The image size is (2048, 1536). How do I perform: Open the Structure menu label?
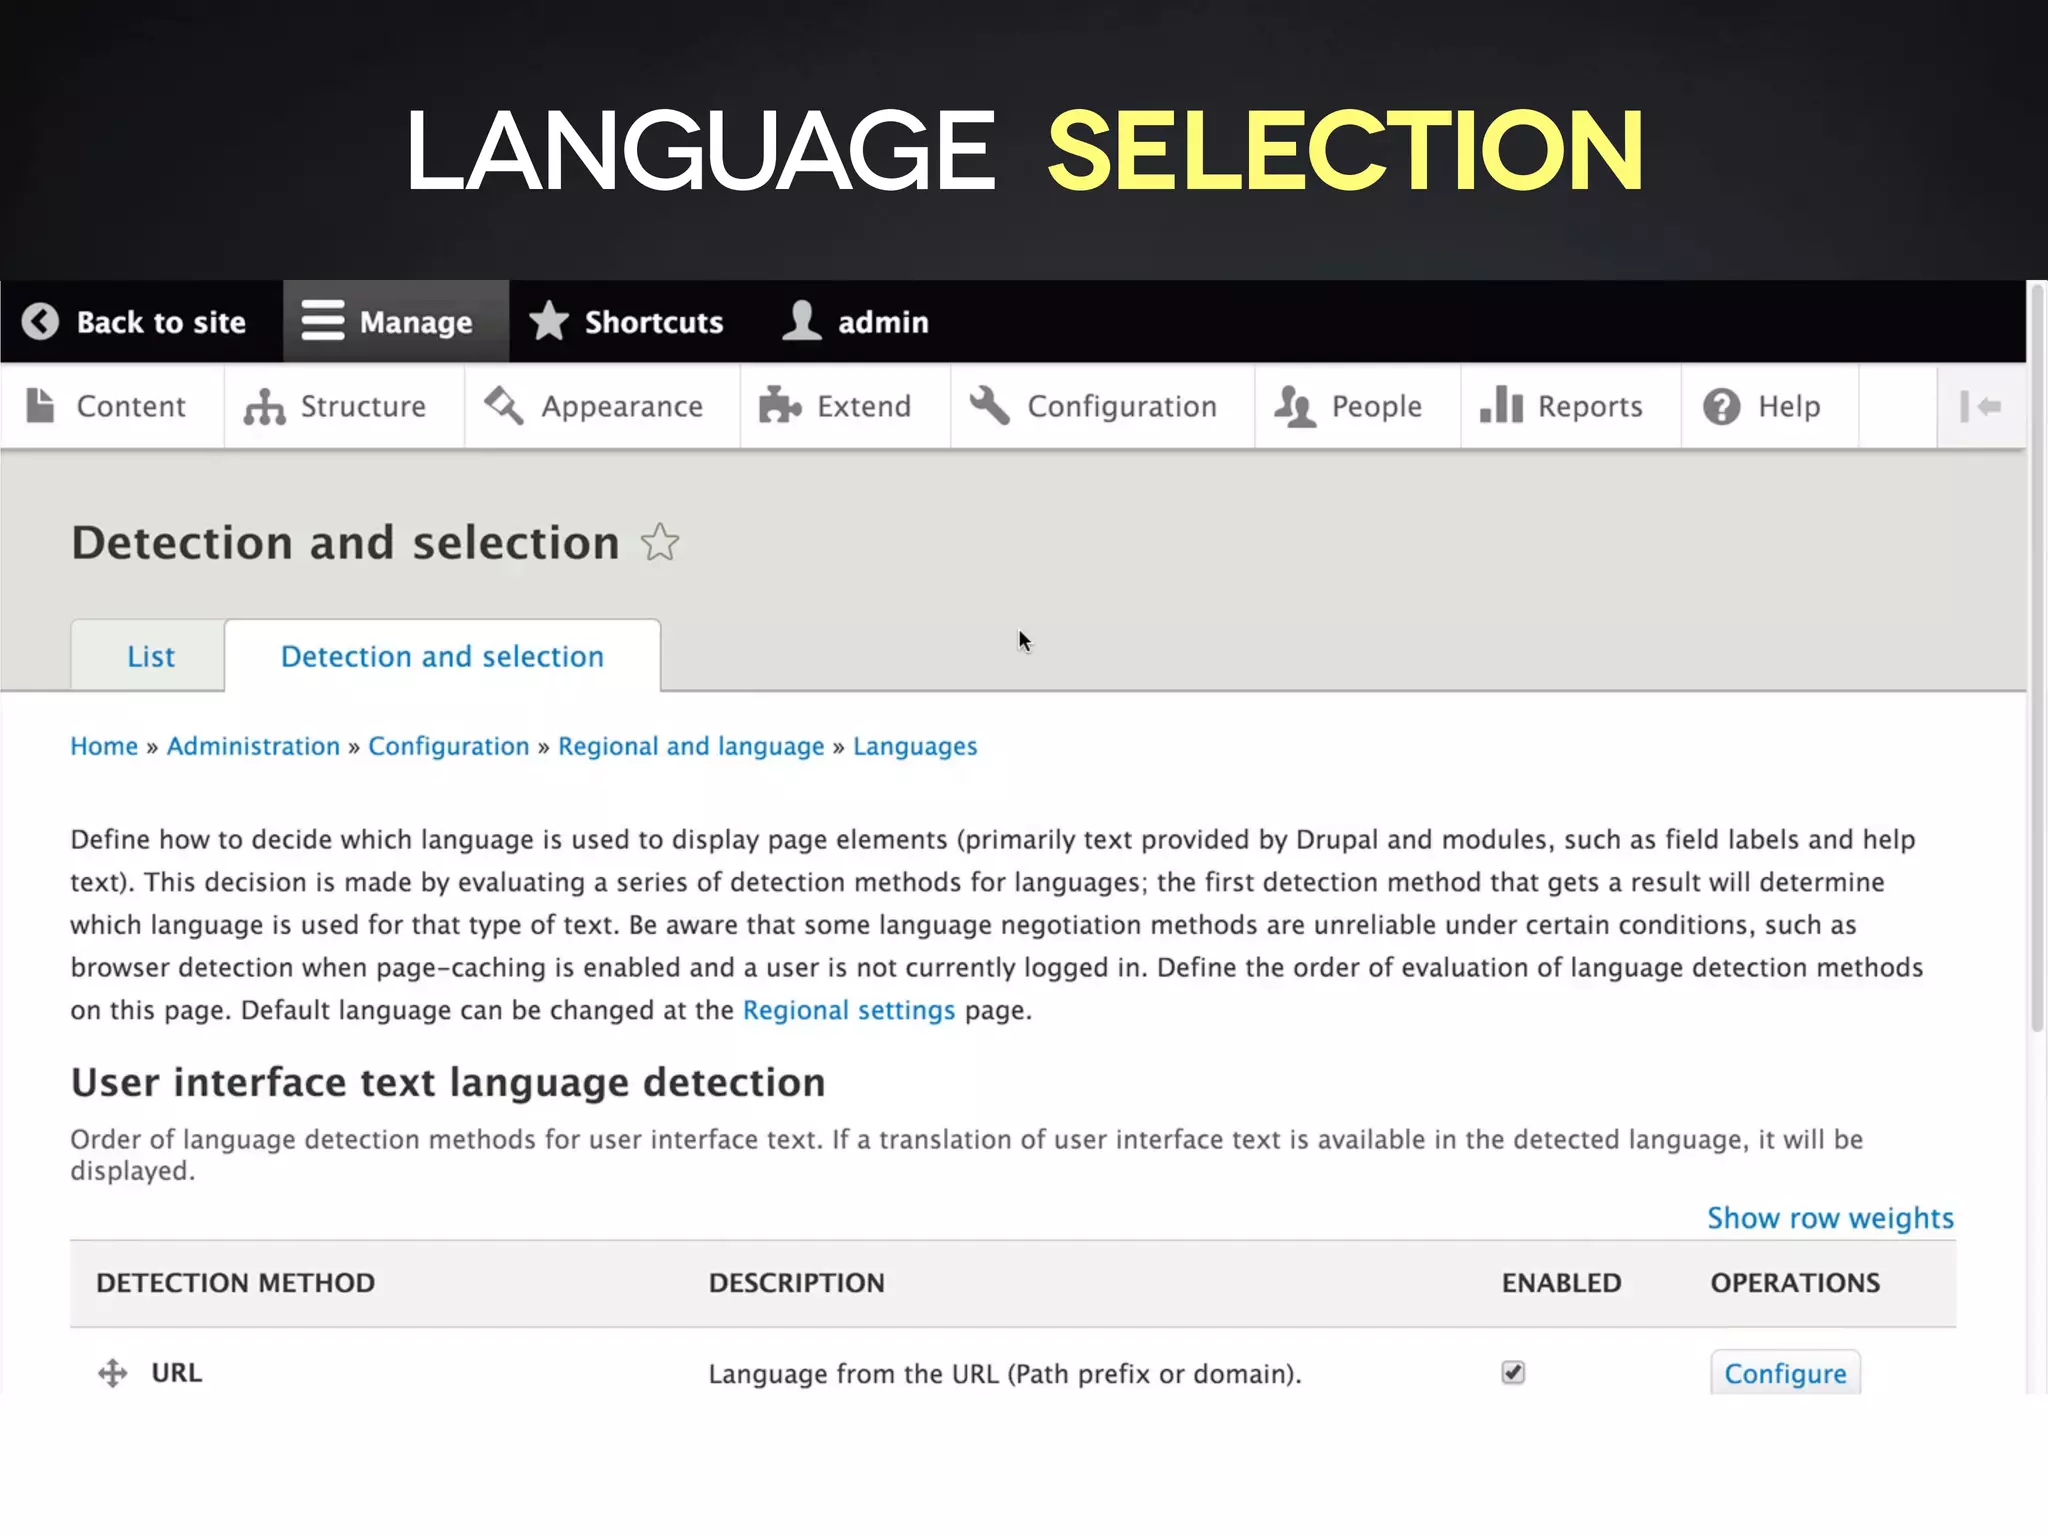[x=363, y=406]
